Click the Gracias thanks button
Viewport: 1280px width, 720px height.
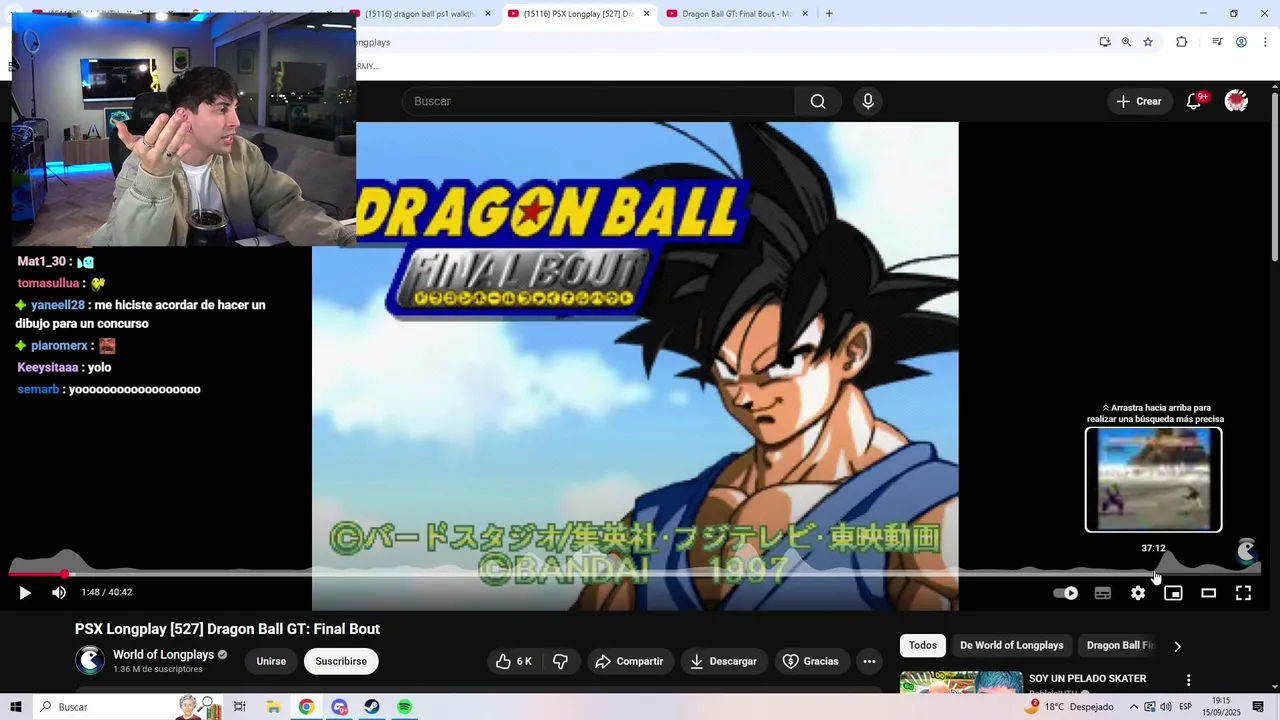[810, 661]
